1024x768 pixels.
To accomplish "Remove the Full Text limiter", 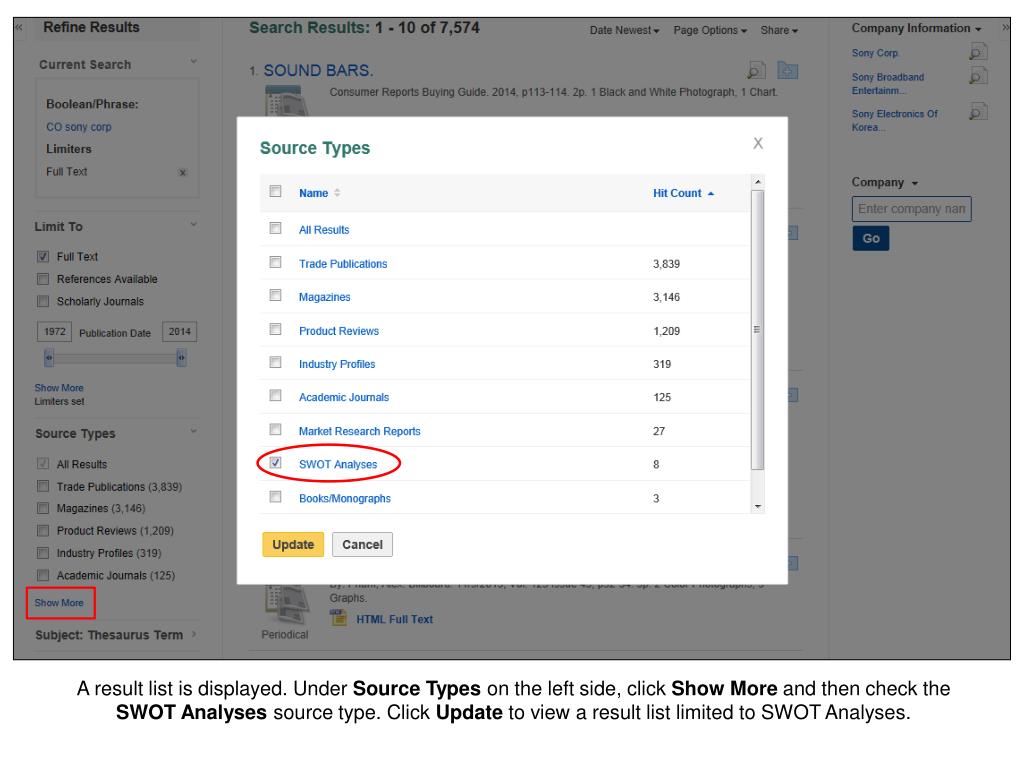I will [x=181, y=172].
